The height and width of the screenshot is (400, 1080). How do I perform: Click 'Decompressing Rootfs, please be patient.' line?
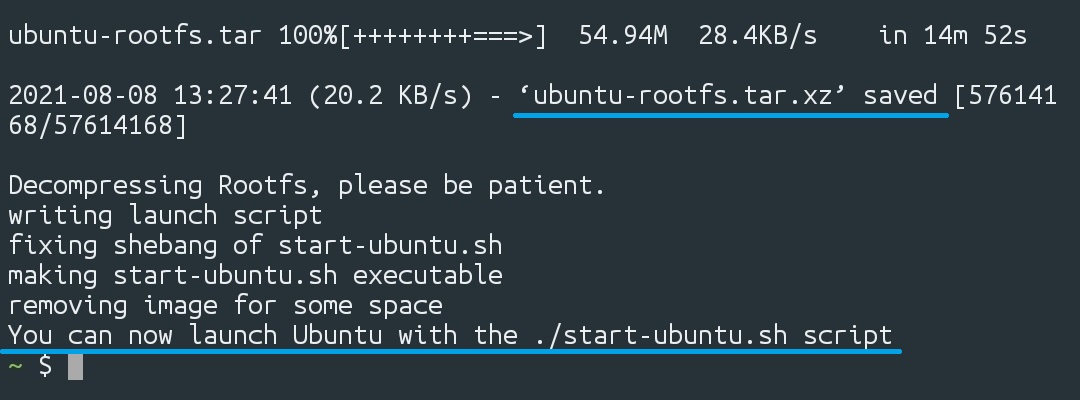307,186
